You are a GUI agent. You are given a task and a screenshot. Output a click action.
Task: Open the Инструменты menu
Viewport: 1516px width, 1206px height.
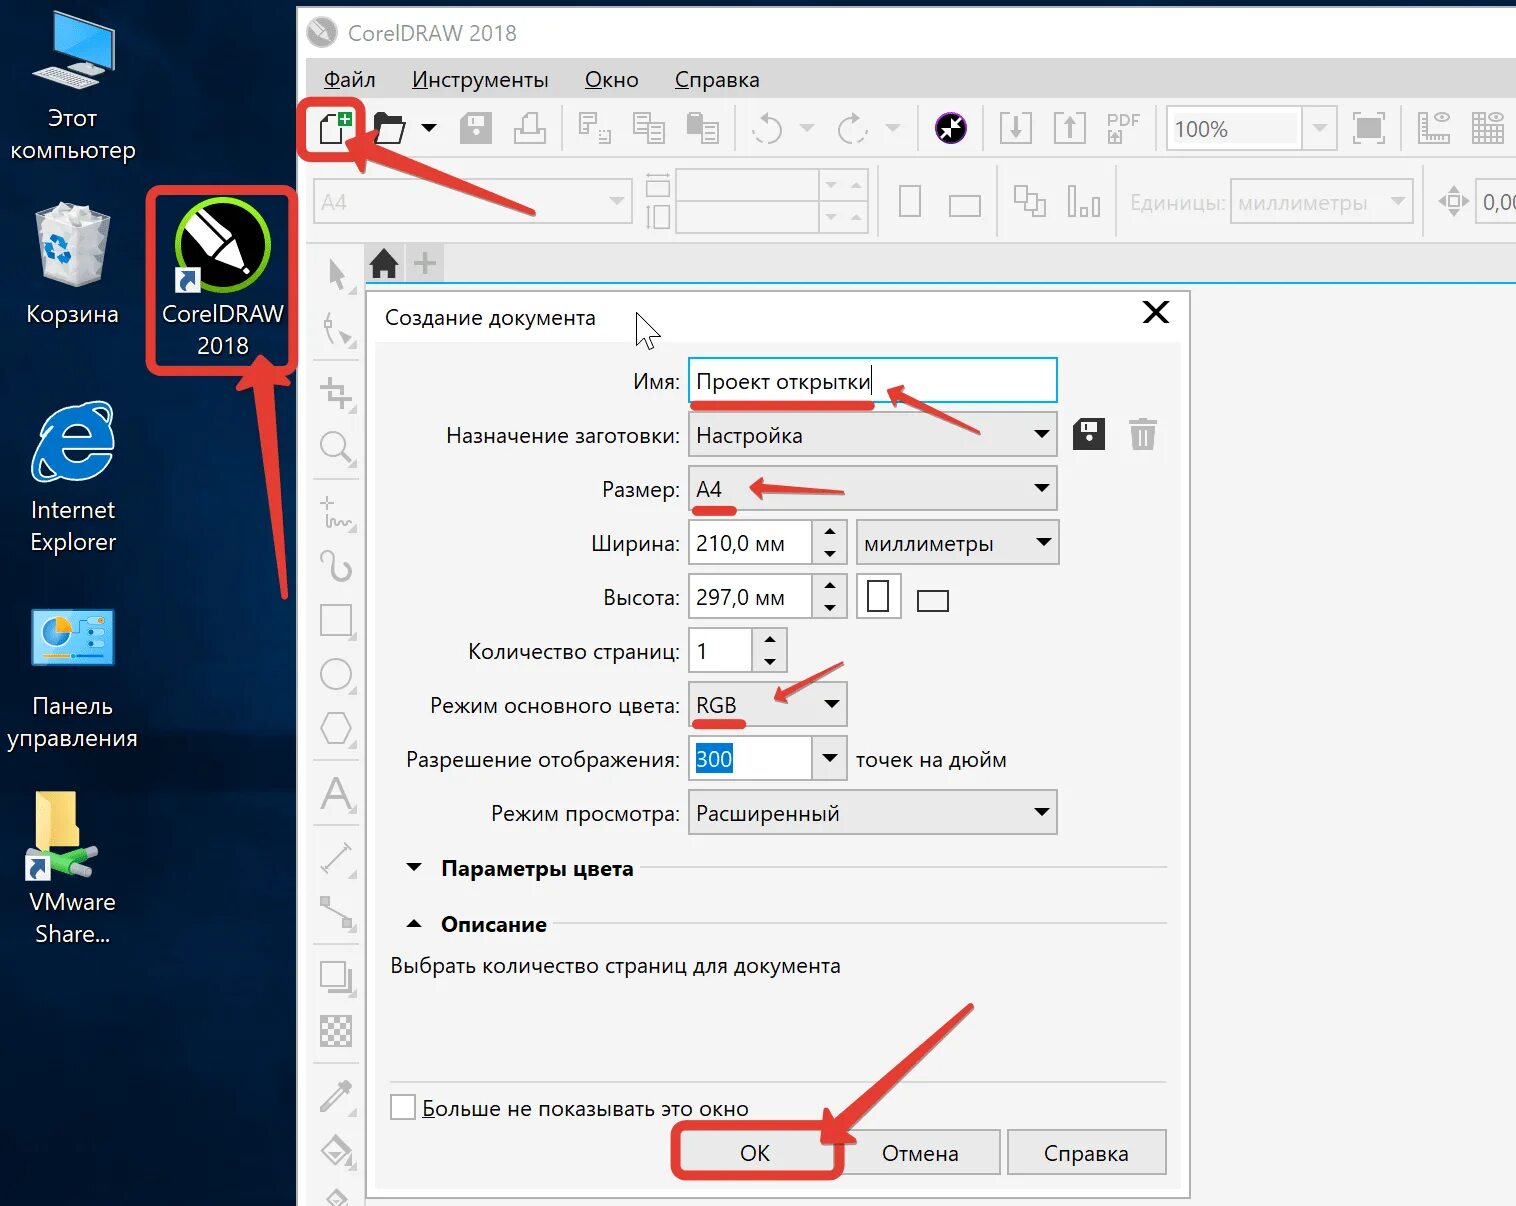pos(480,79)
